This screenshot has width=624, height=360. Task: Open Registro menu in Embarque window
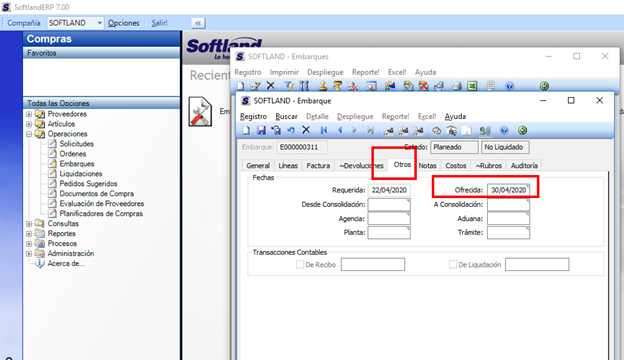254,117
